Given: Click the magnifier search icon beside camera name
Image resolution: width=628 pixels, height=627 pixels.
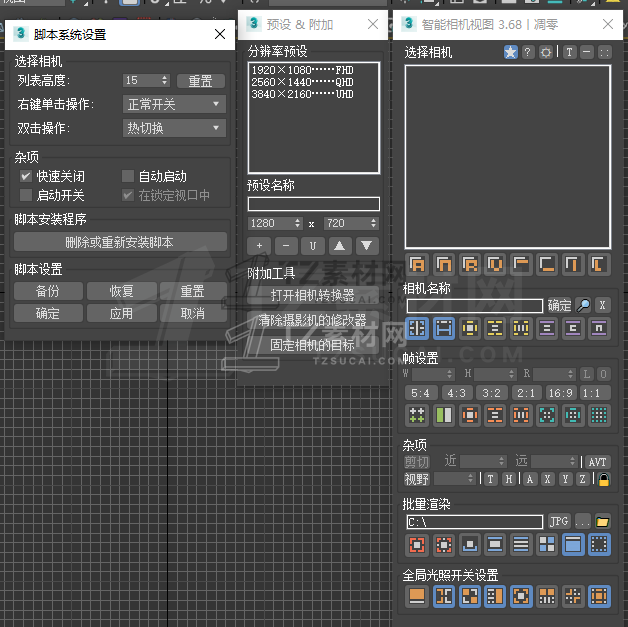Looking at the screenshot, I should (x=583, y=305).
